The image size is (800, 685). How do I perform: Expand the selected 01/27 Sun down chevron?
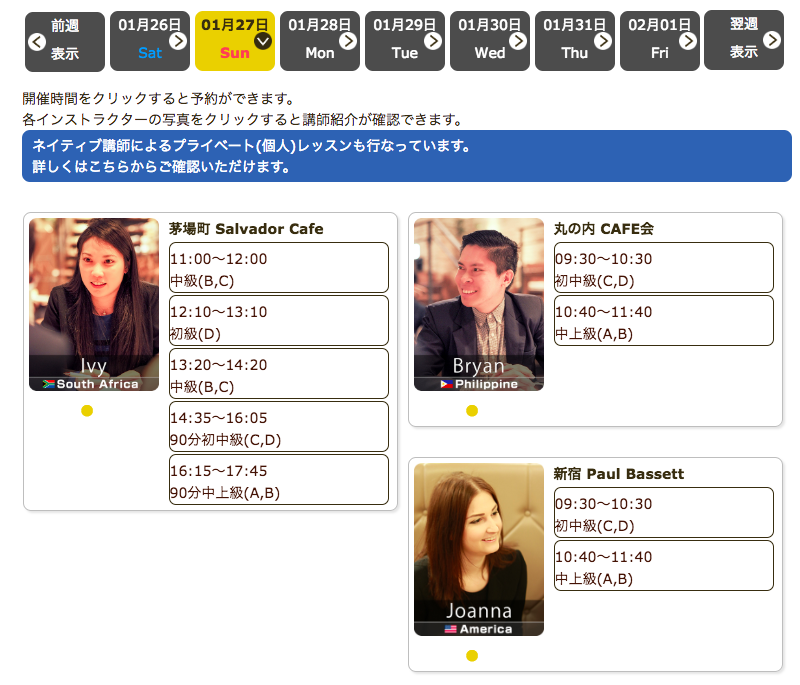(x=263, y=41)
